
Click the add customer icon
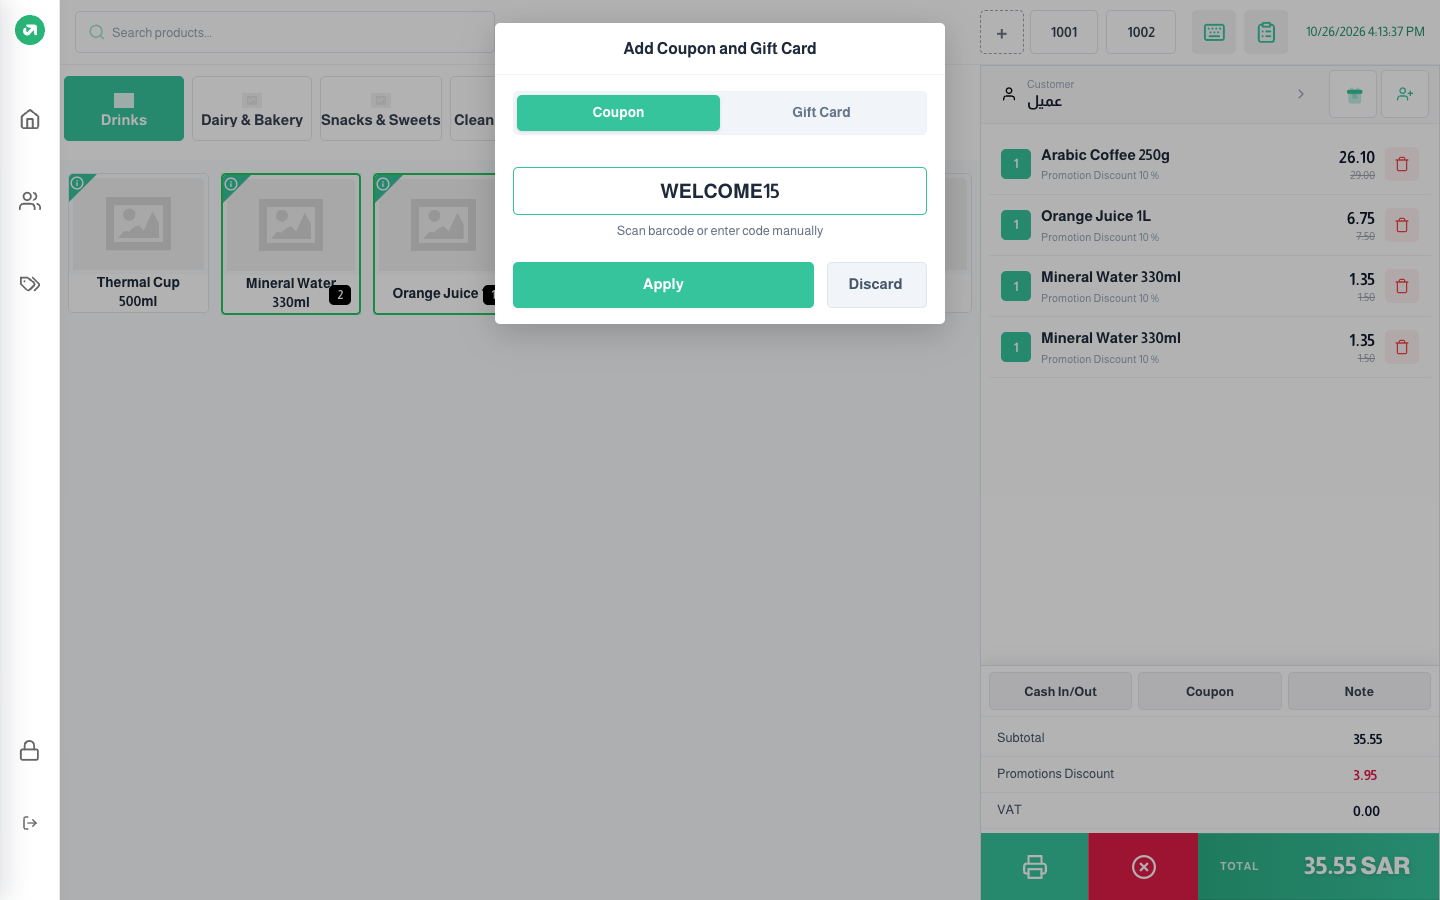click(x=1405, y=94)
